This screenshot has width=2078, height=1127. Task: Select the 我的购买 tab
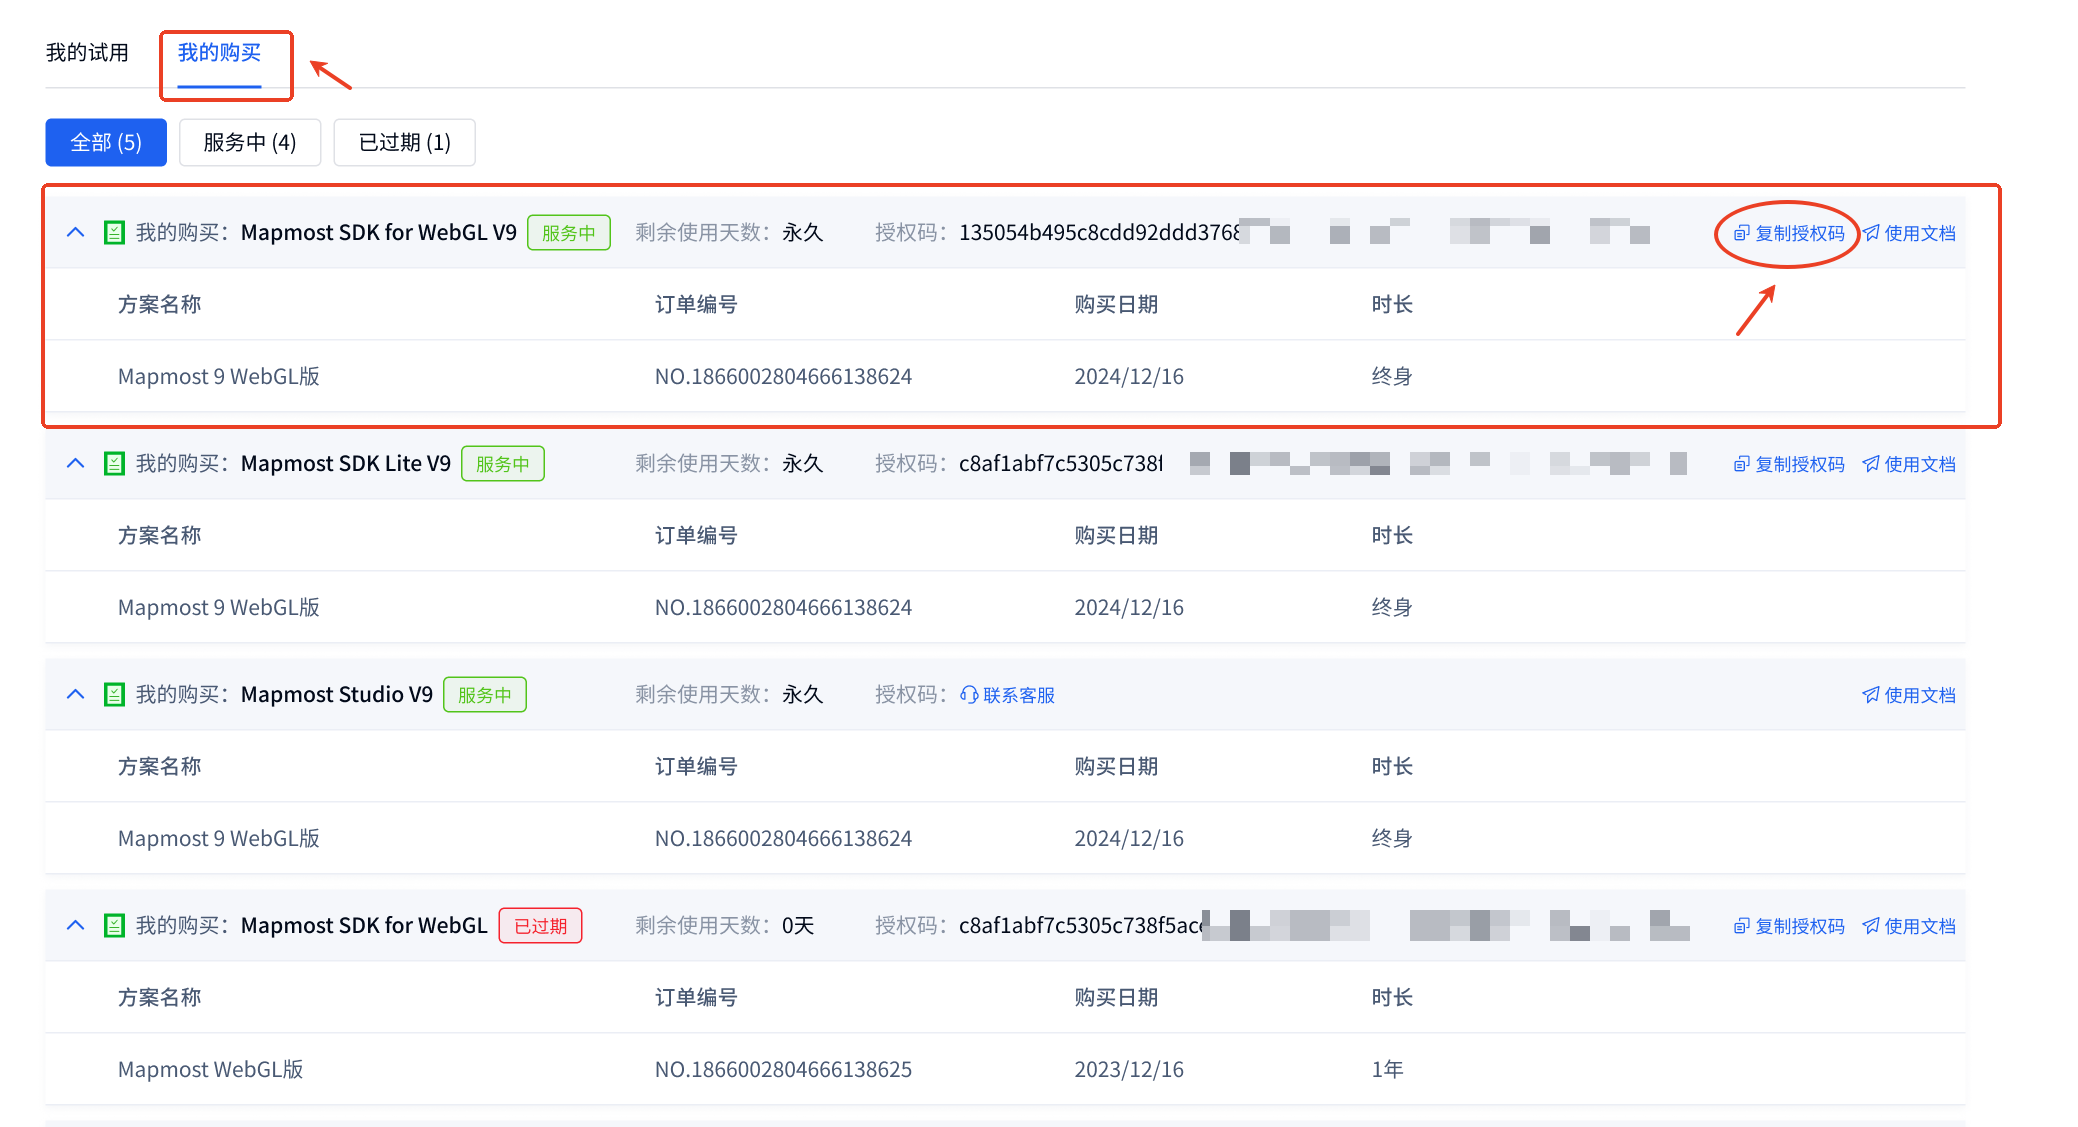pos(219,53)
